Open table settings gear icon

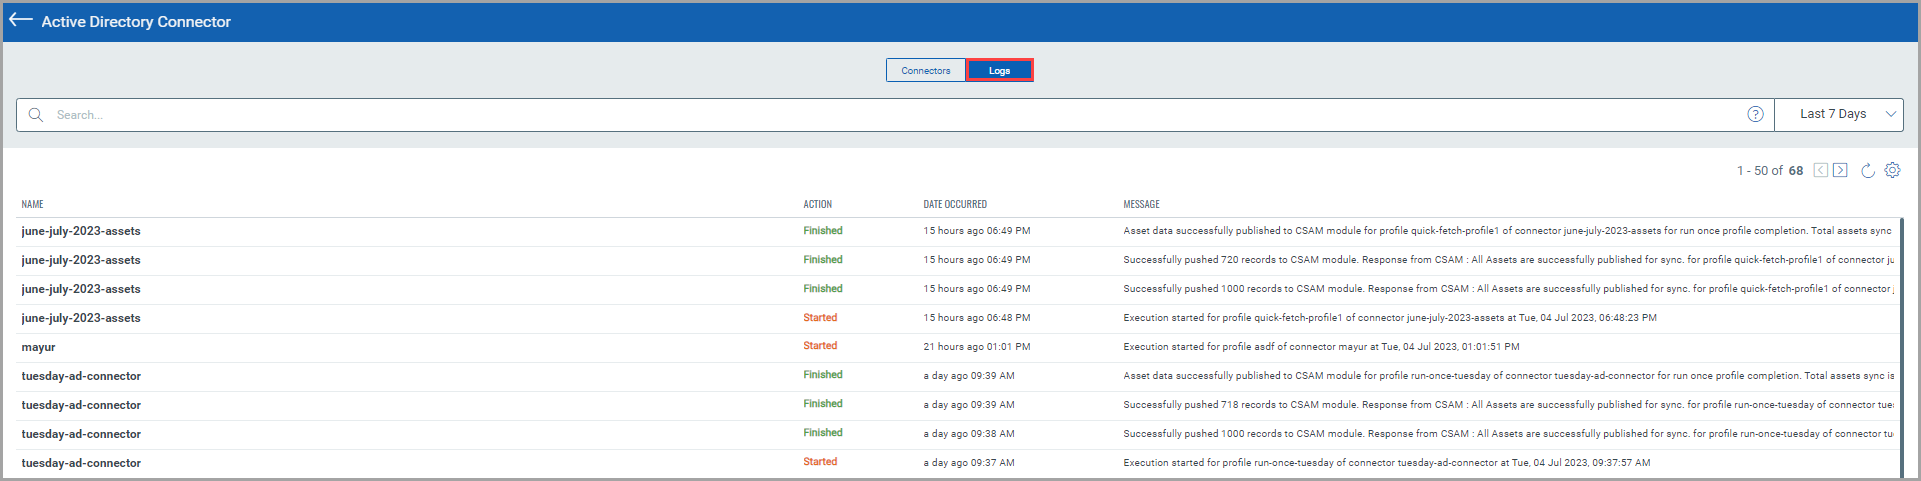pyautogui.click(x=1892, y=170)
